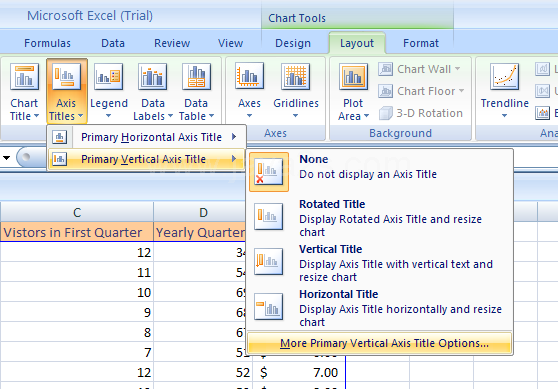Open More Primary Vertical Axis Title Options
This screenshot has width=558, height=389.
pos(380,343)
